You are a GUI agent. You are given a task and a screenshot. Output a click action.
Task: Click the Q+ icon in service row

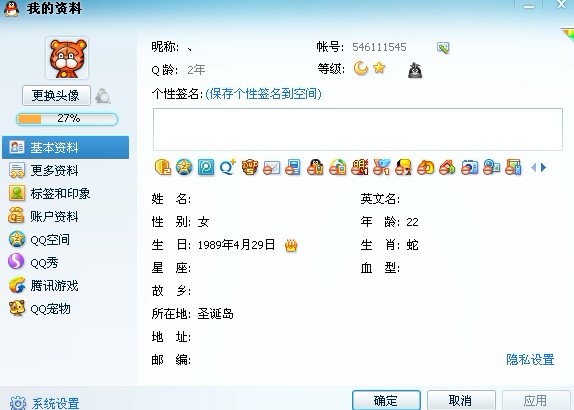(x=228, y=167)
